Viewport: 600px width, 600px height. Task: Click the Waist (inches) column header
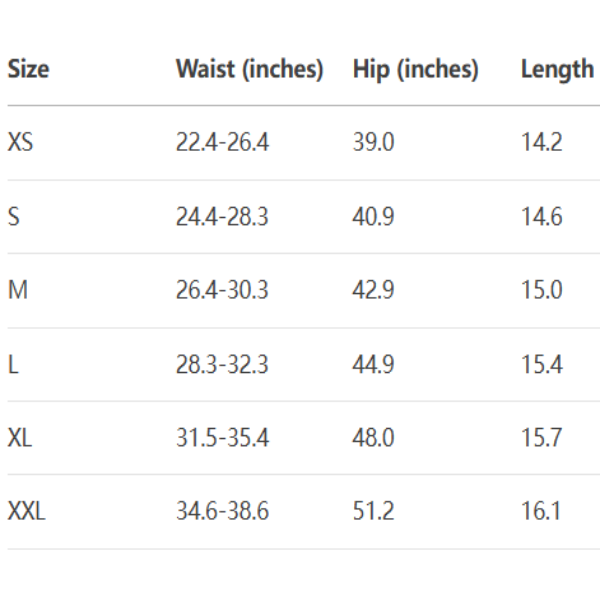[249, 69]
